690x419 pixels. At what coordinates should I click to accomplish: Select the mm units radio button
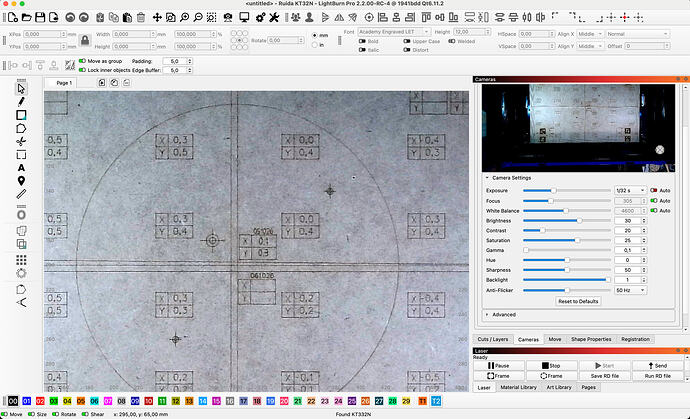[x=315, y=35]
